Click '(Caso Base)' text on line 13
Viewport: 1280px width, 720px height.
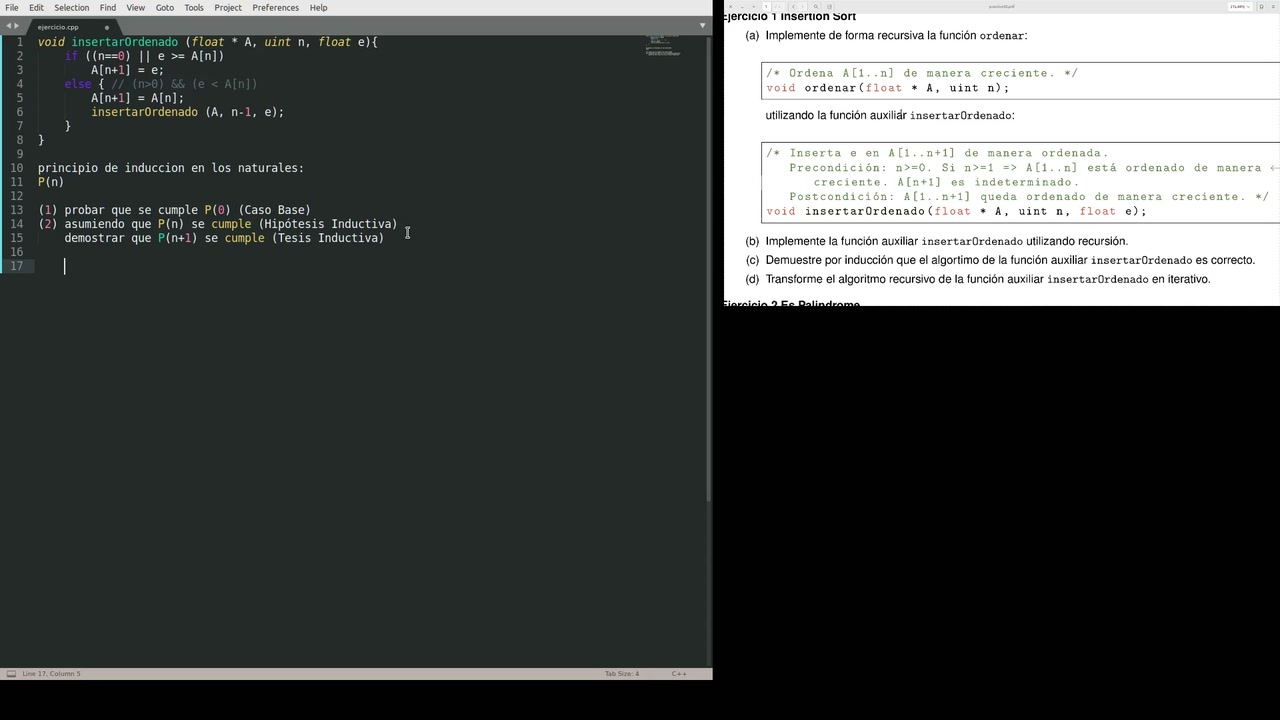274,210
